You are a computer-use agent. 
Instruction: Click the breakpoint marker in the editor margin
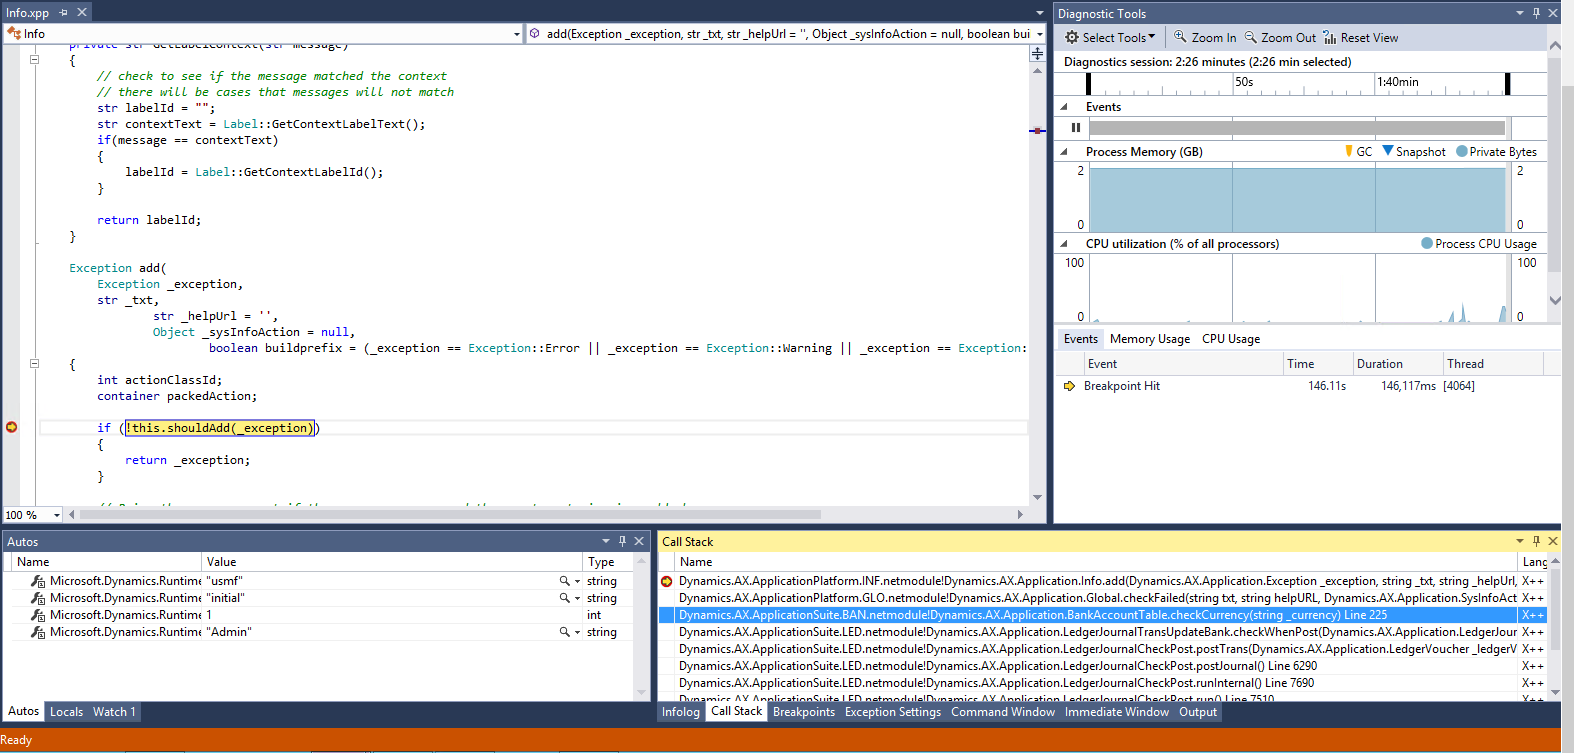coord(12,427)
